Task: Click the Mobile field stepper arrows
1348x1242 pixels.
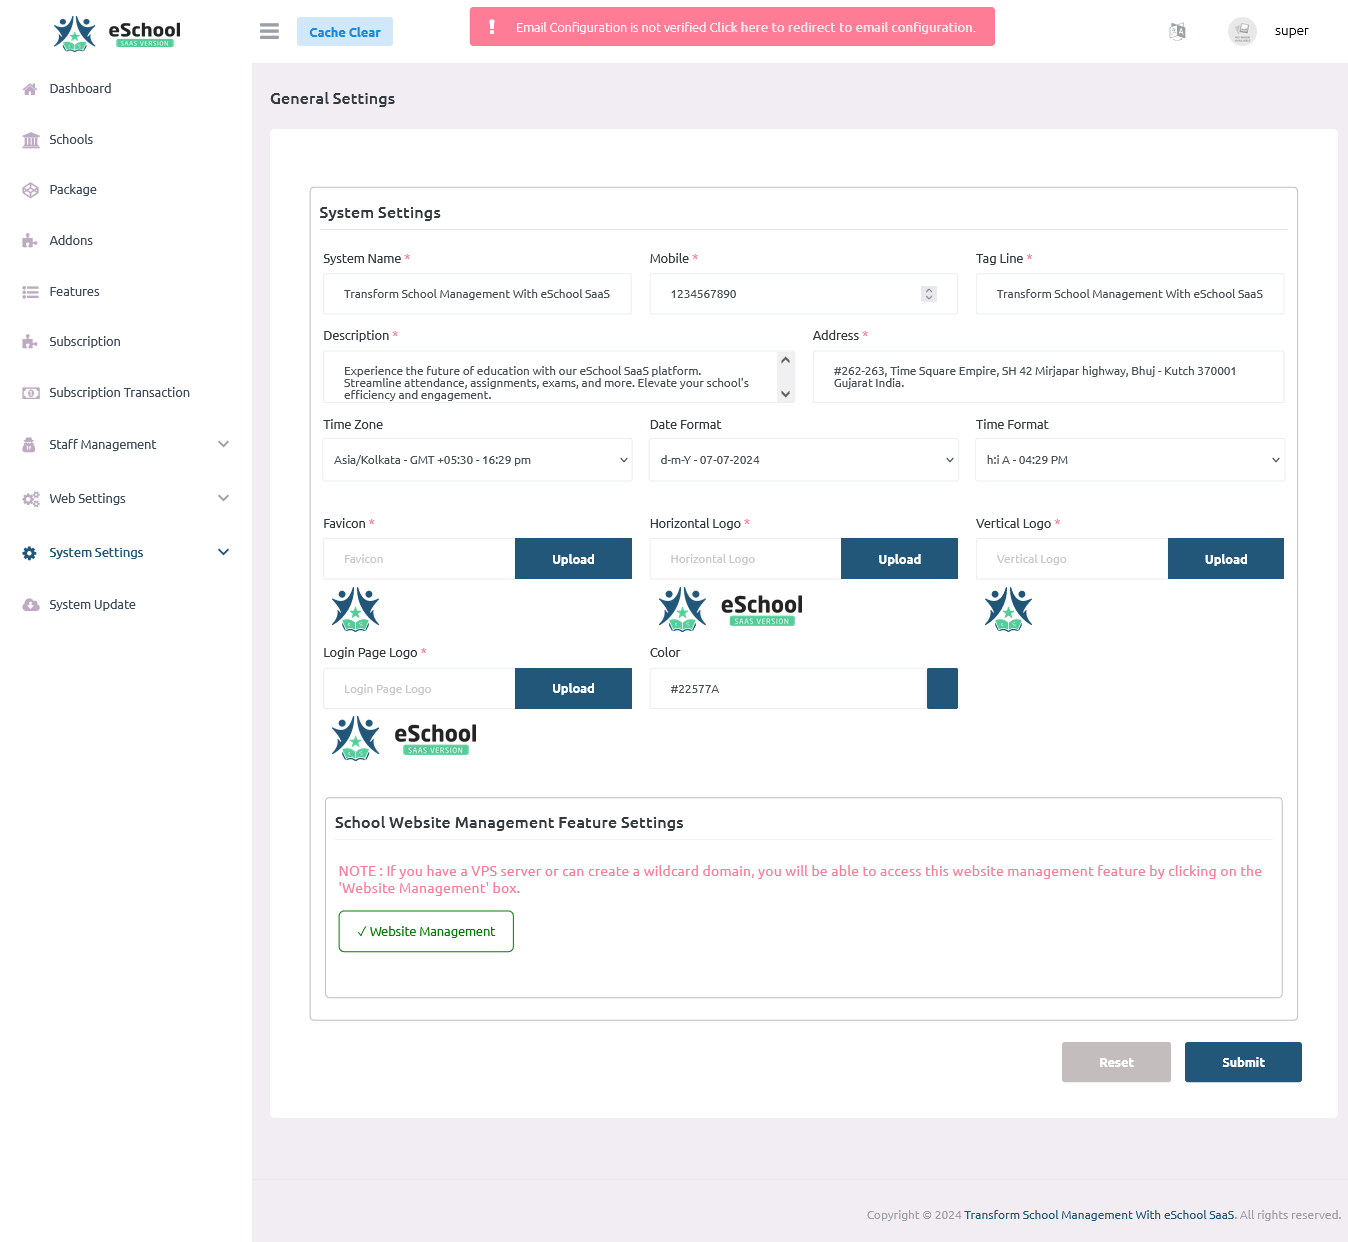Action: click(x=928, y=293)
